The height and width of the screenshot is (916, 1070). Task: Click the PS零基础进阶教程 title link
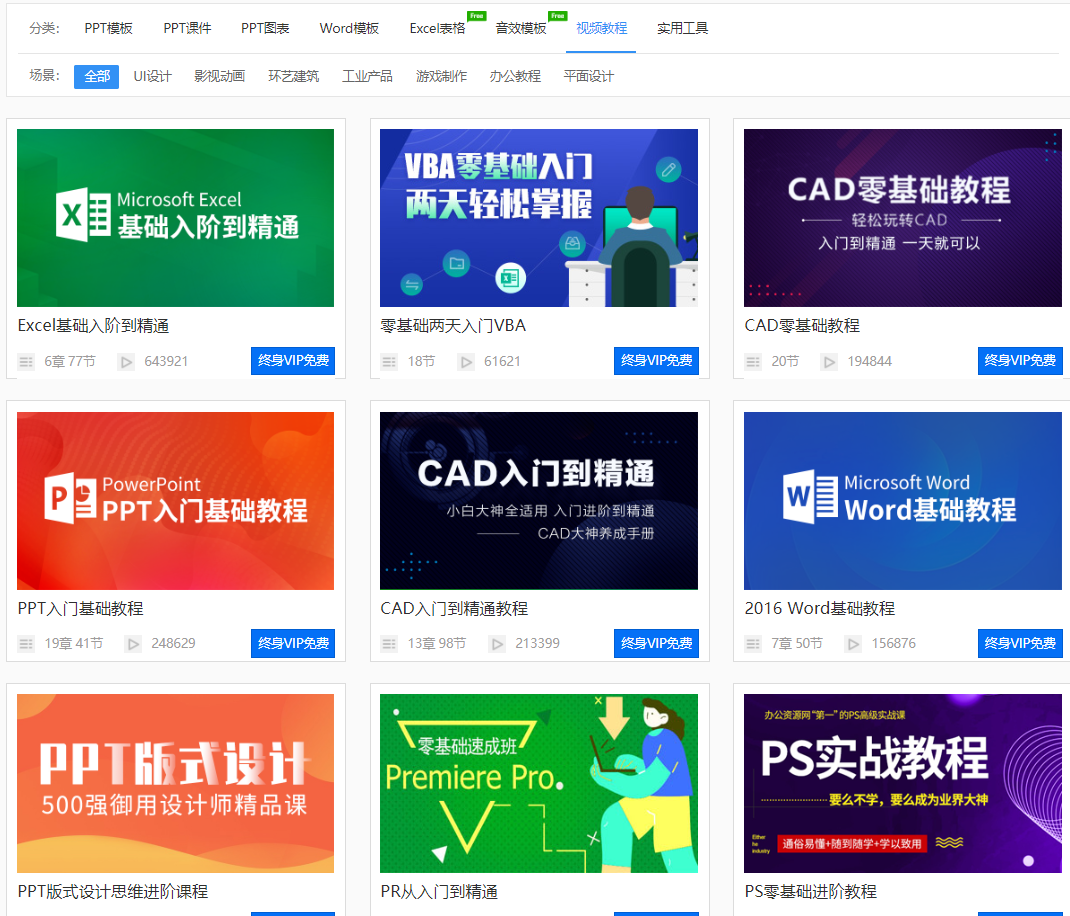point(811,891)
